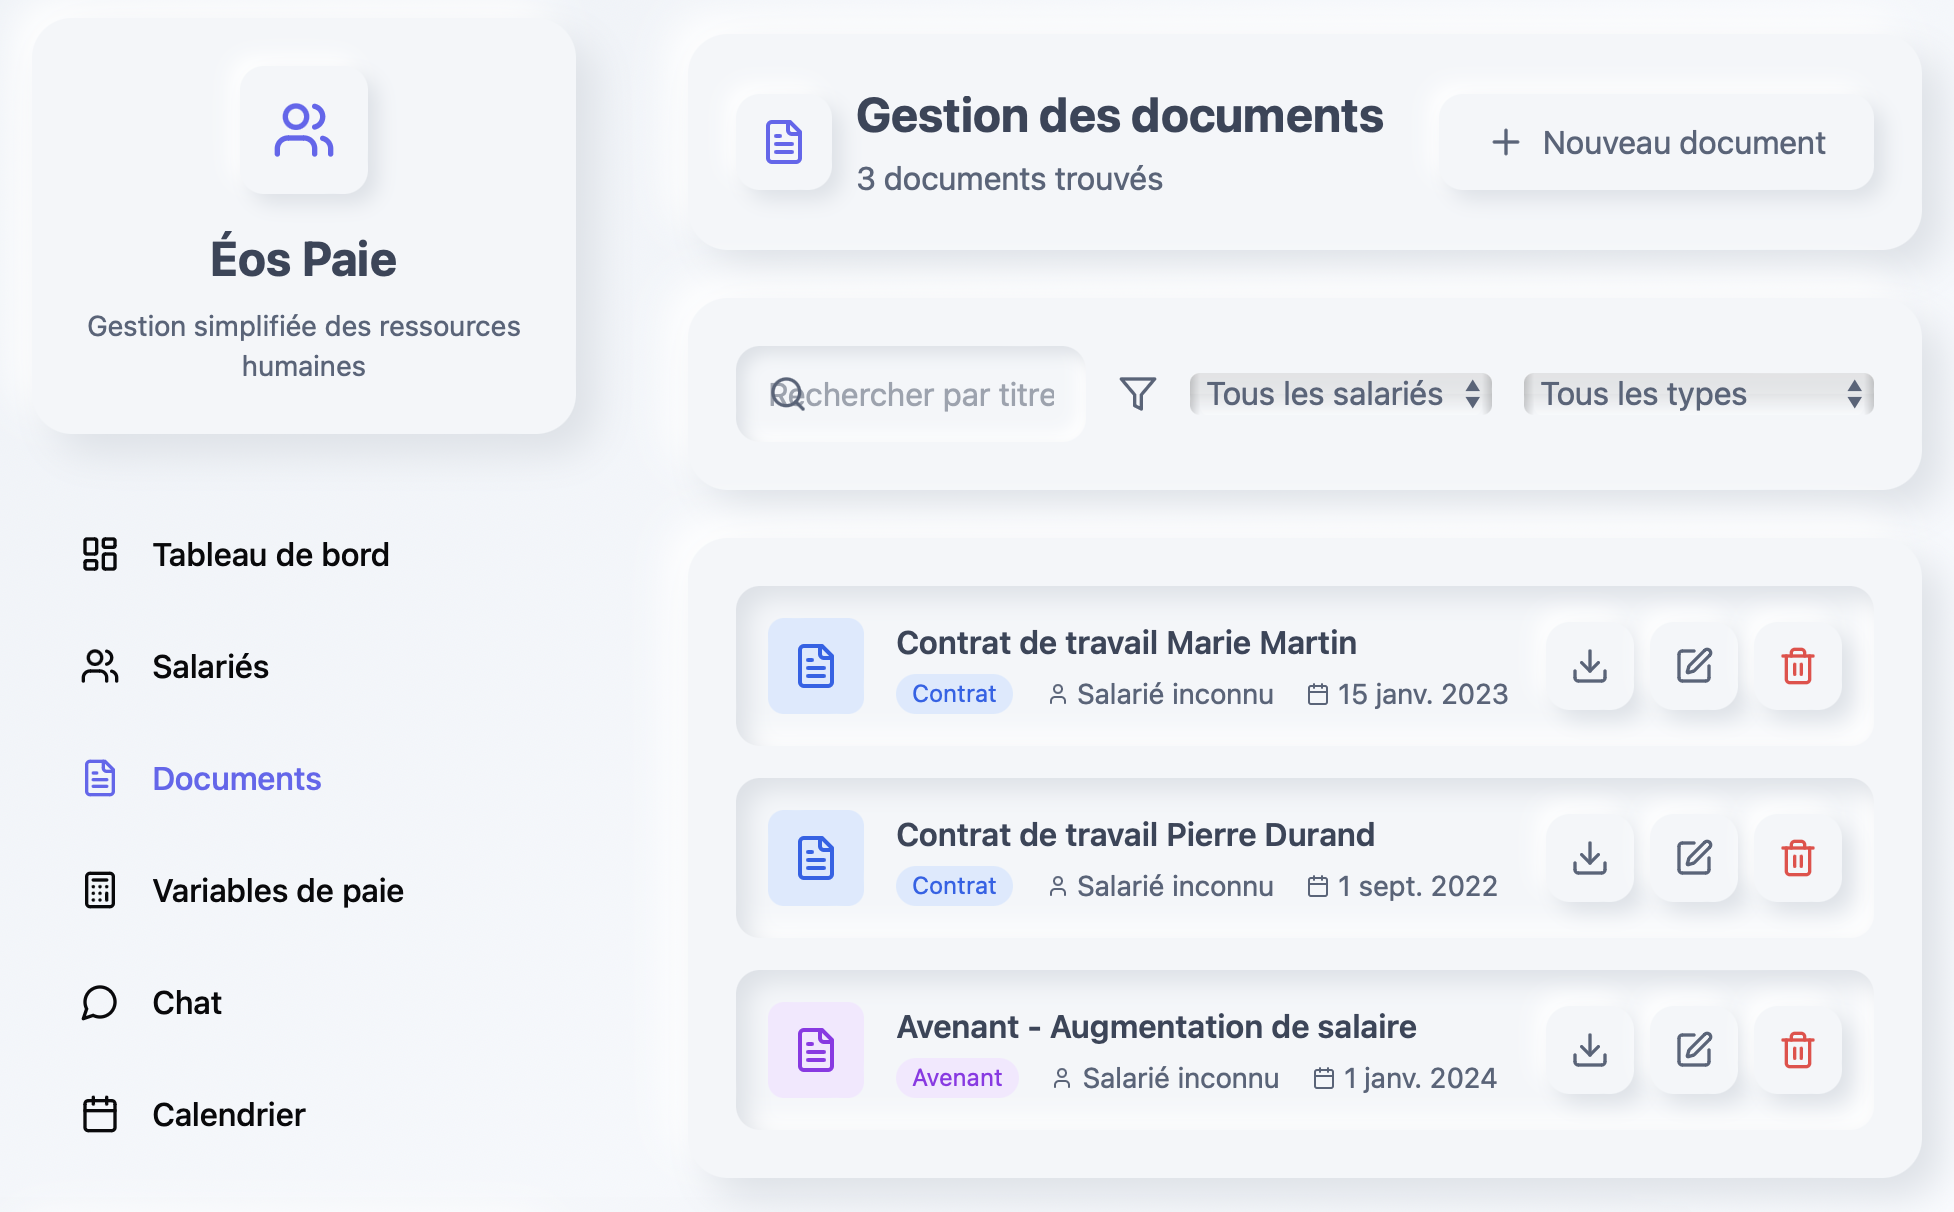Click the Calendrier calendar icon
This screenshot has width=1954, height=1212.
click(100, 1114)
